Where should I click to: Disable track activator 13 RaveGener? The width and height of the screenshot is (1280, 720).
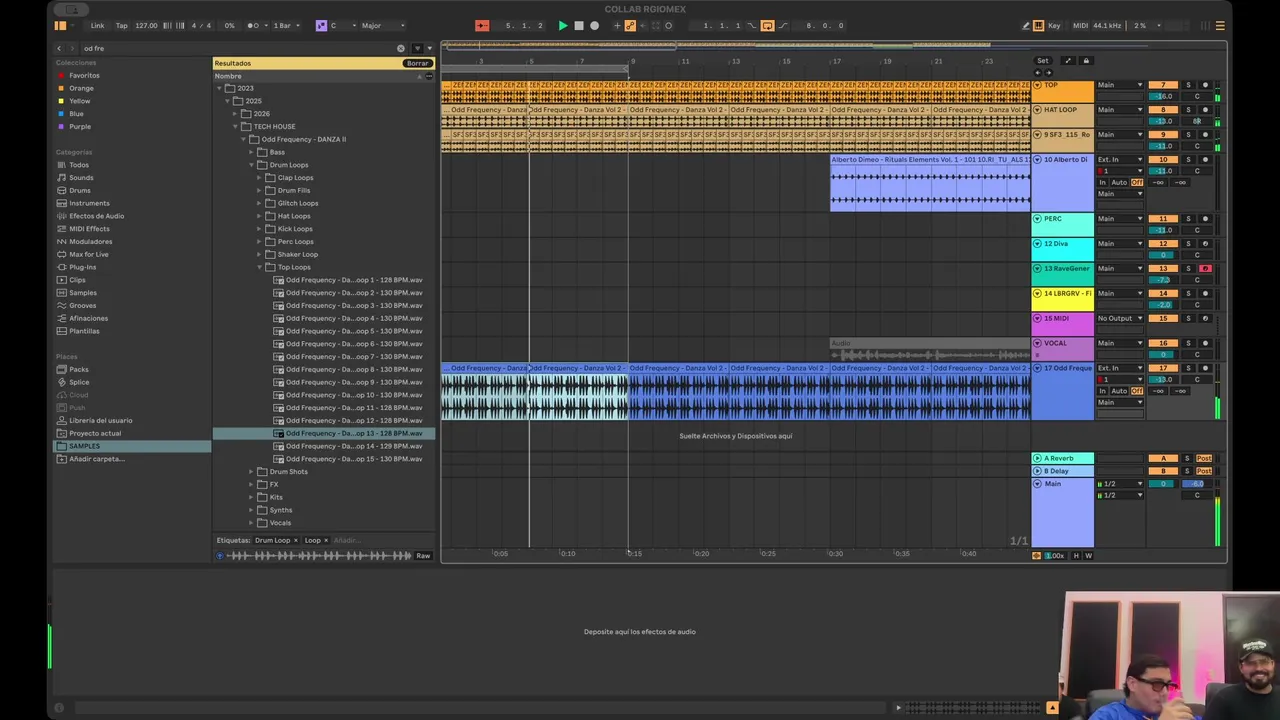pos(1163,269)
